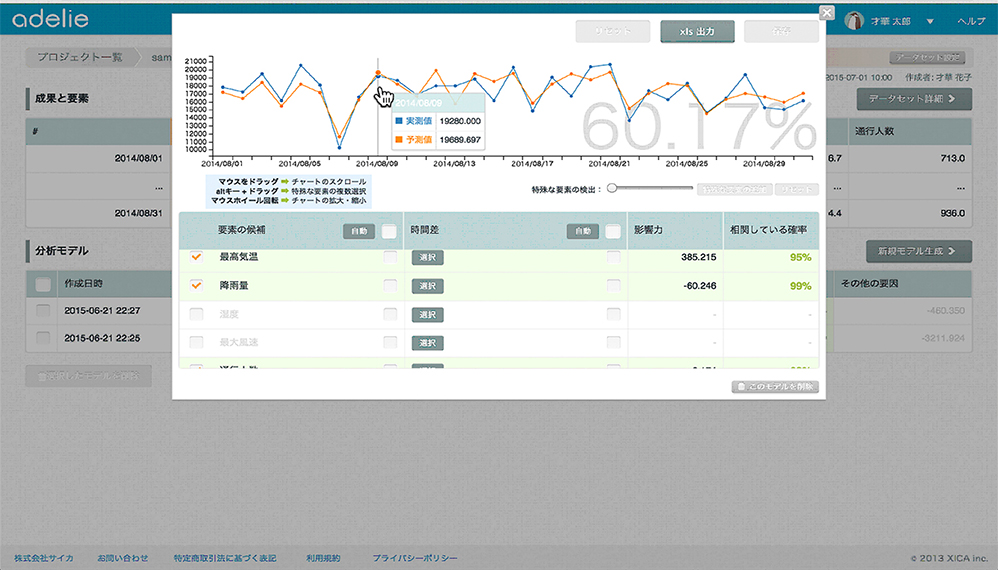The height and width of the screenshot is (570, 998).
Task: Open the 特定商取引法に基づく表記 footer link
Action: (x=225, y=558)
